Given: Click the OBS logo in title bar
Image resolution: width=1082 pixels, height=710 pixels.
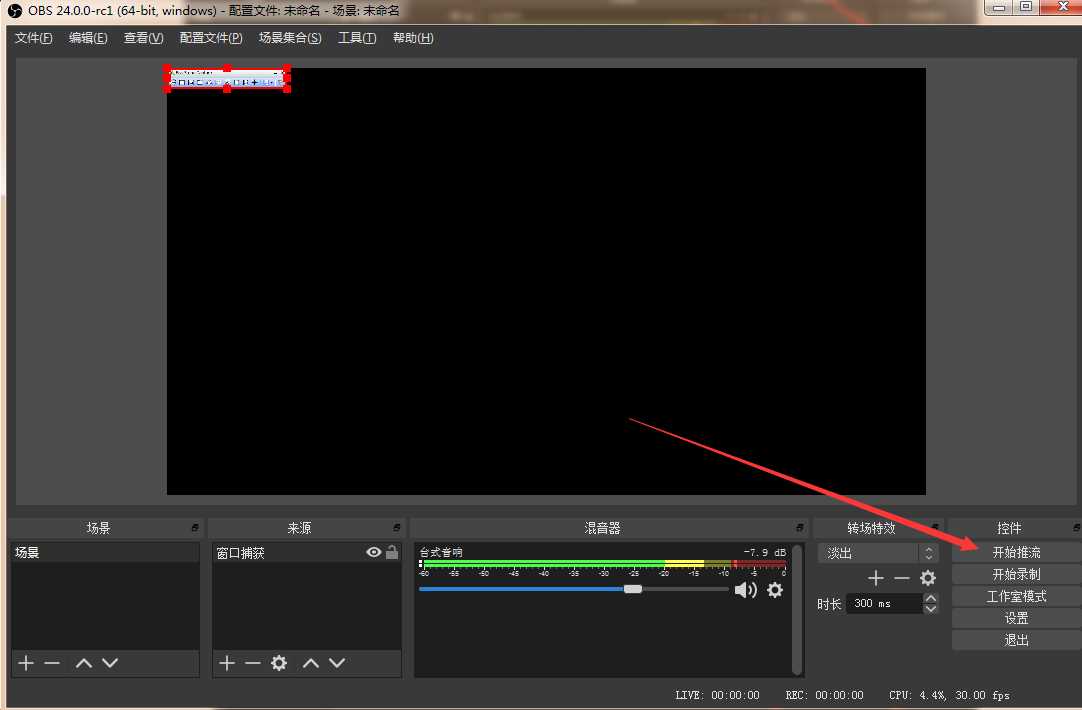Looking at the screenshot, I should [x=14, y=10].
